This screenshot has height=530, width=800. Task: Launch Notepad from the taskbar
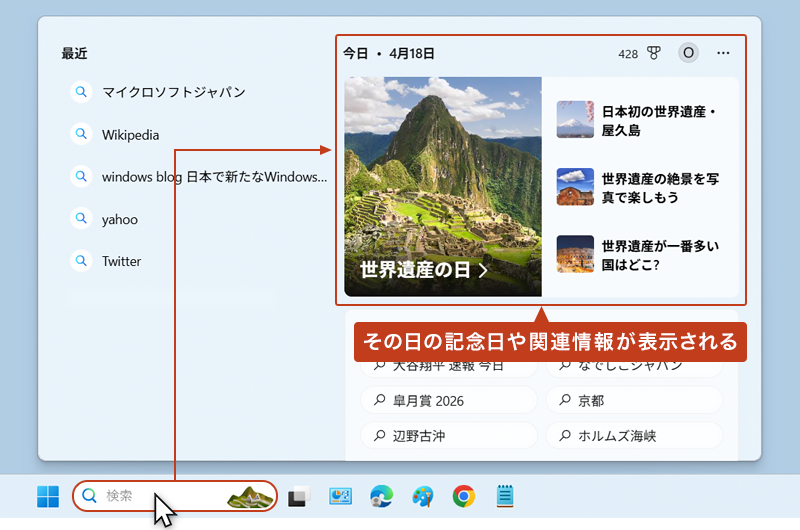pyautogui.click(x=505, y=496)
